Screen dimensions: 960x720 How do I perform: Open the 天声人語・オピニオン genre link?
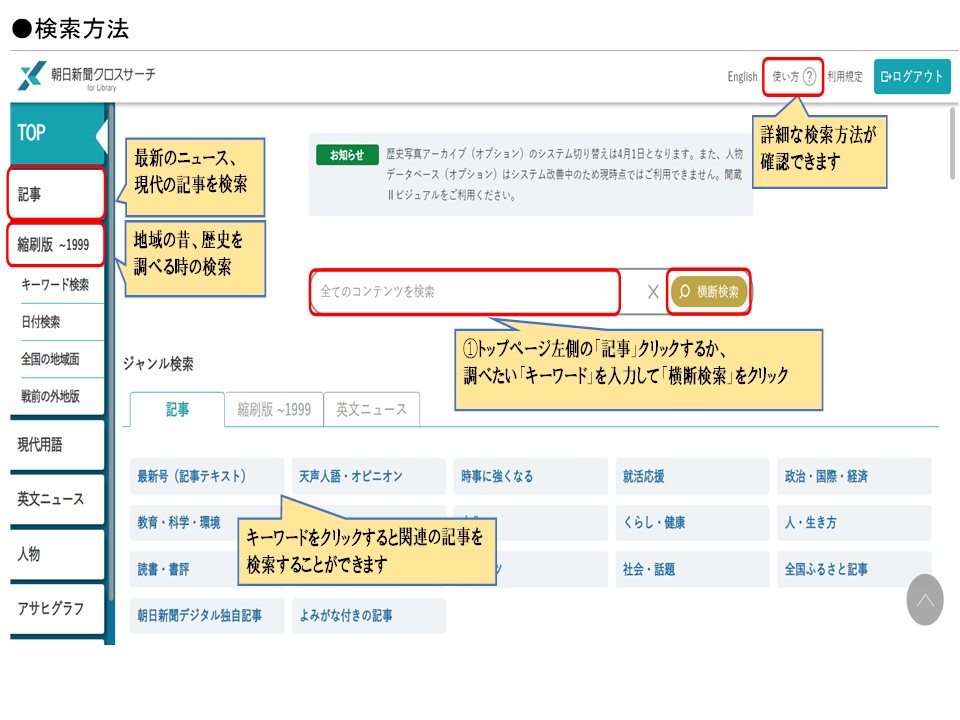tap(369, 476)
